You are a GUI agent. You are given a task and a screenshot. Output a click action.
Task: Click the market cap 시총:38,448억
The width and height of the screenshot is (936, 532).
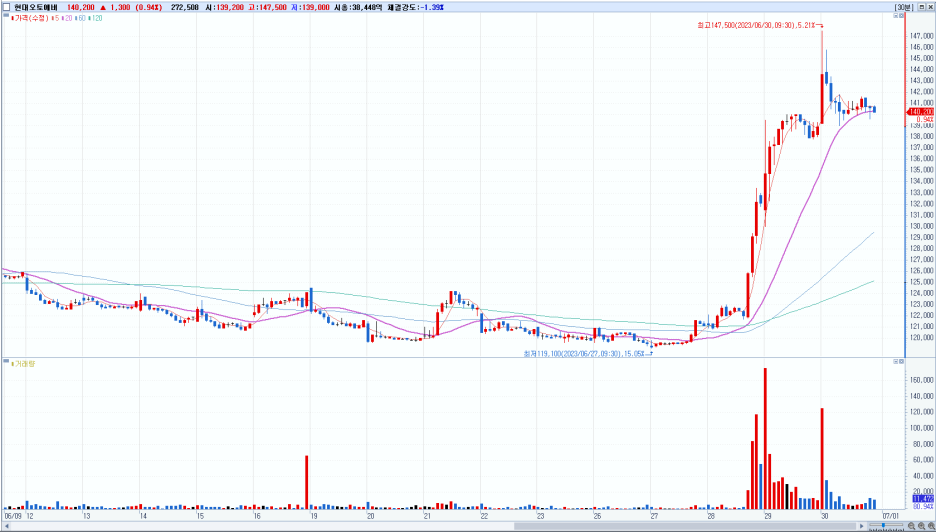[358, 8]
